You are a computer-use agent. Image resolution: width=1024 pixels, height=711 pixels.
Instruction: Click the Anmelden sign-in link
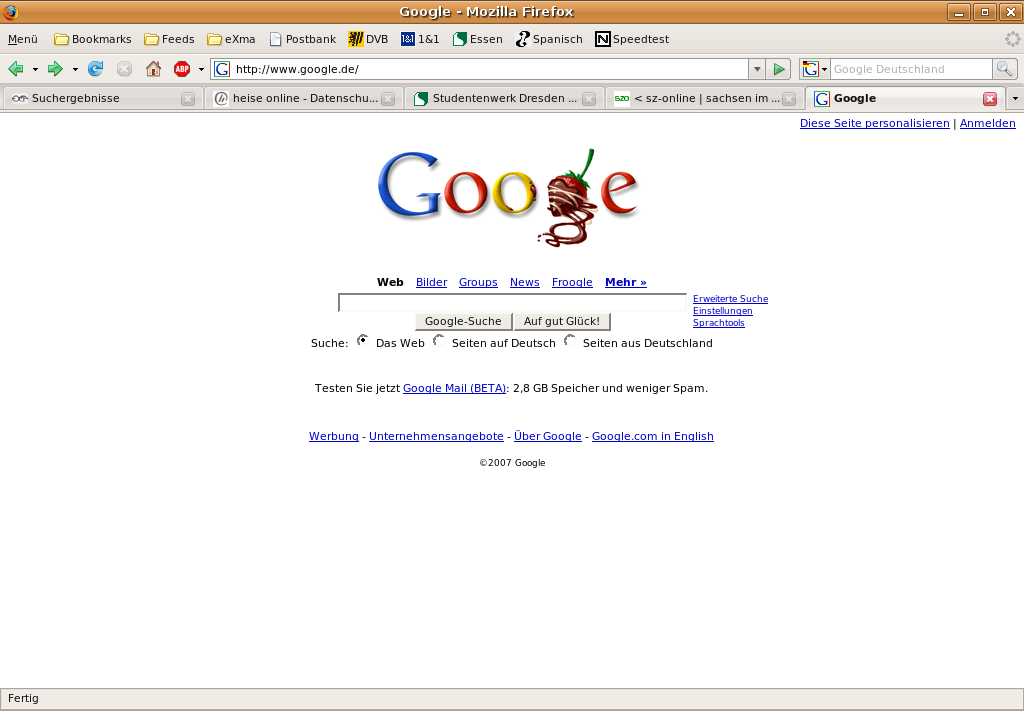click(987, 123)
